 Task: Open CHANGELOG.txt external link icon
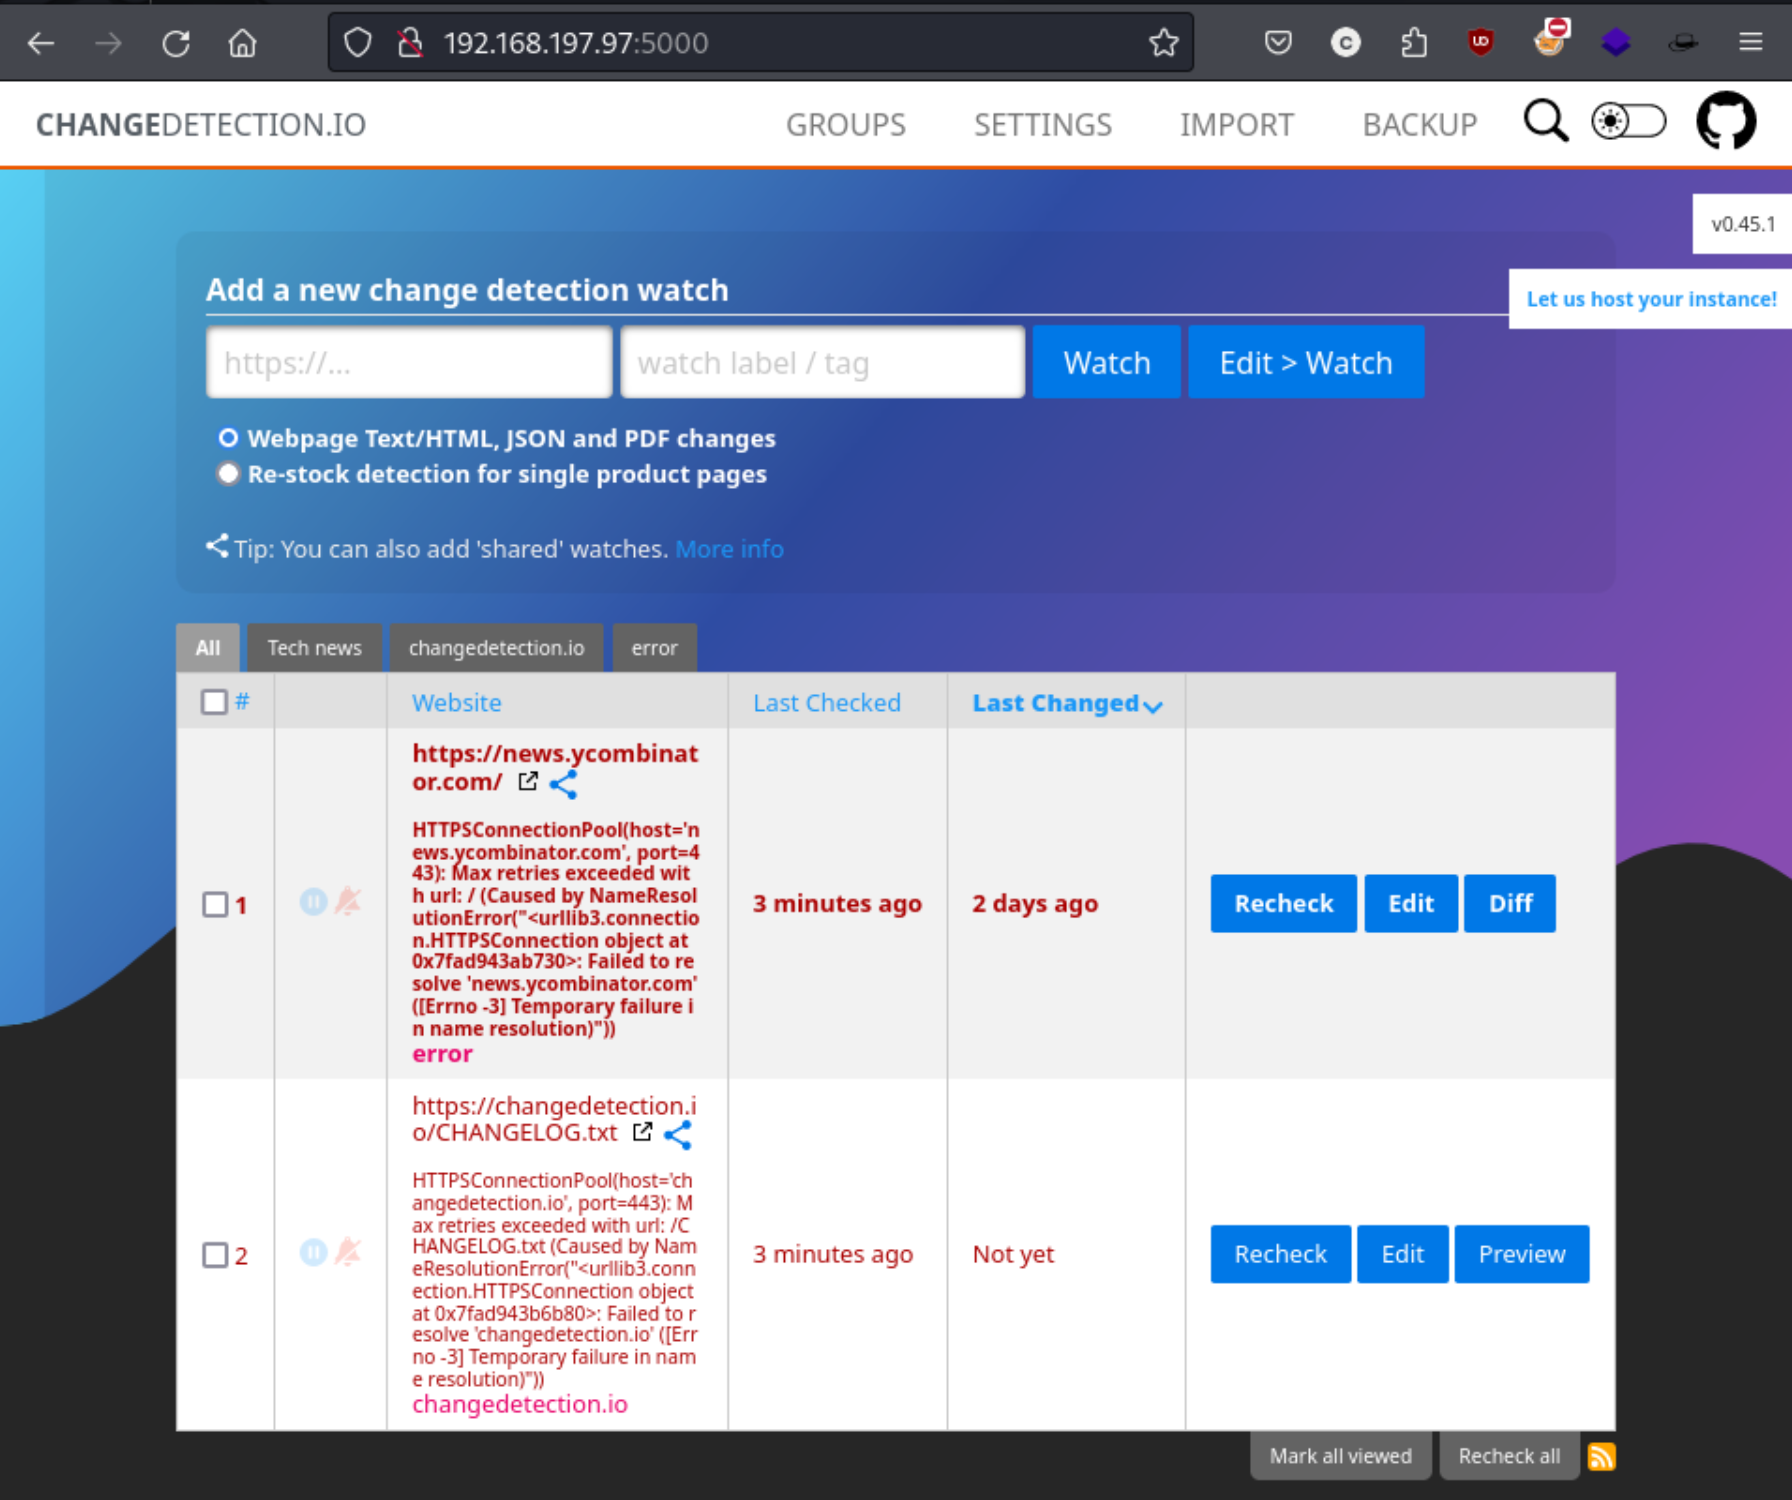642,1132
